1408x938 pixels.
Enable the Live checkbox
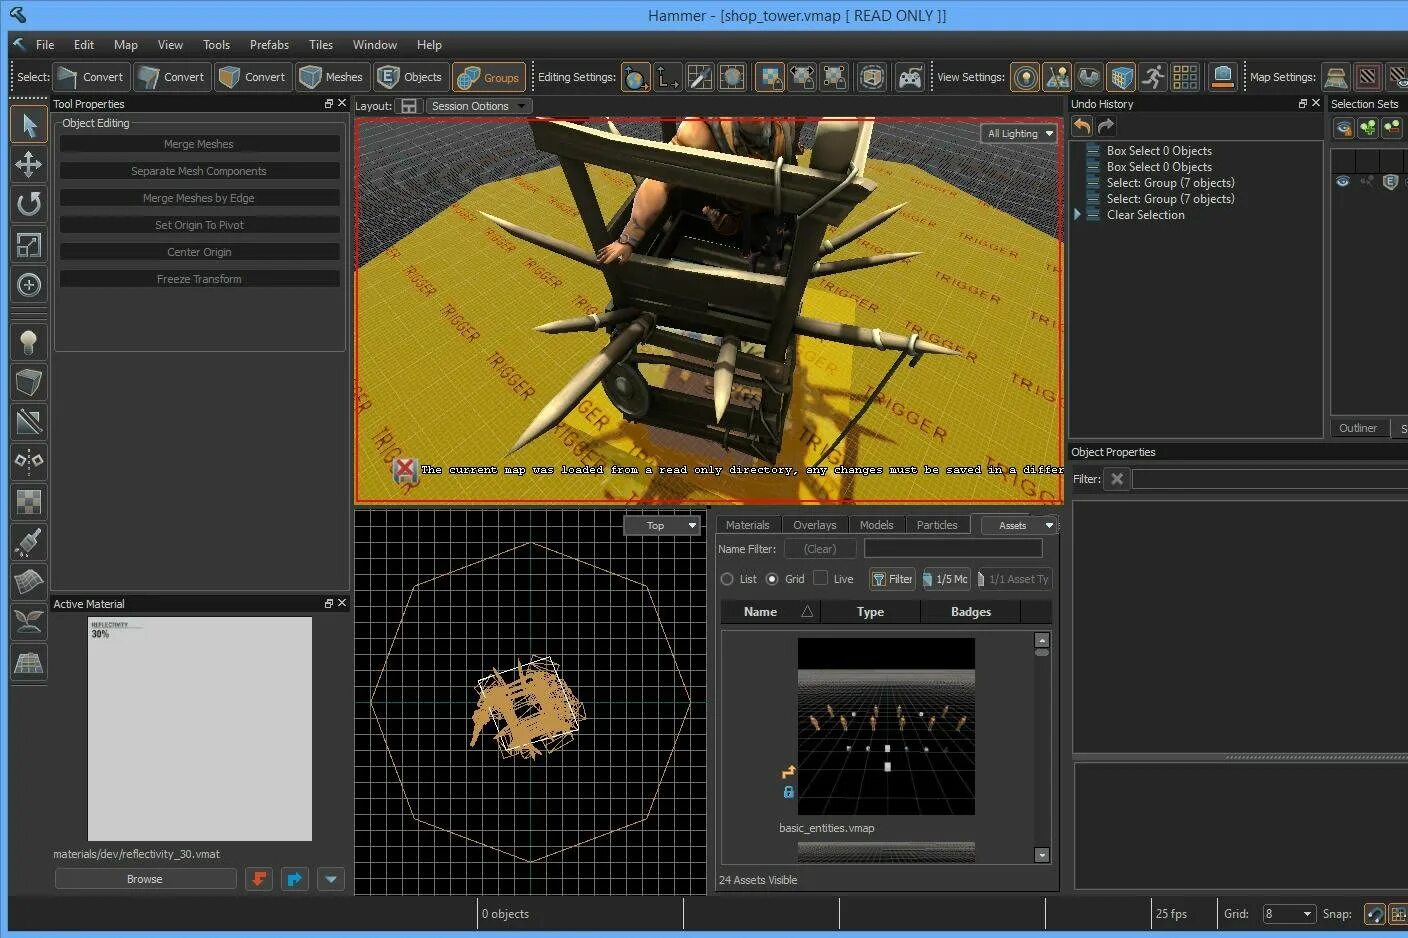point(821,578)
